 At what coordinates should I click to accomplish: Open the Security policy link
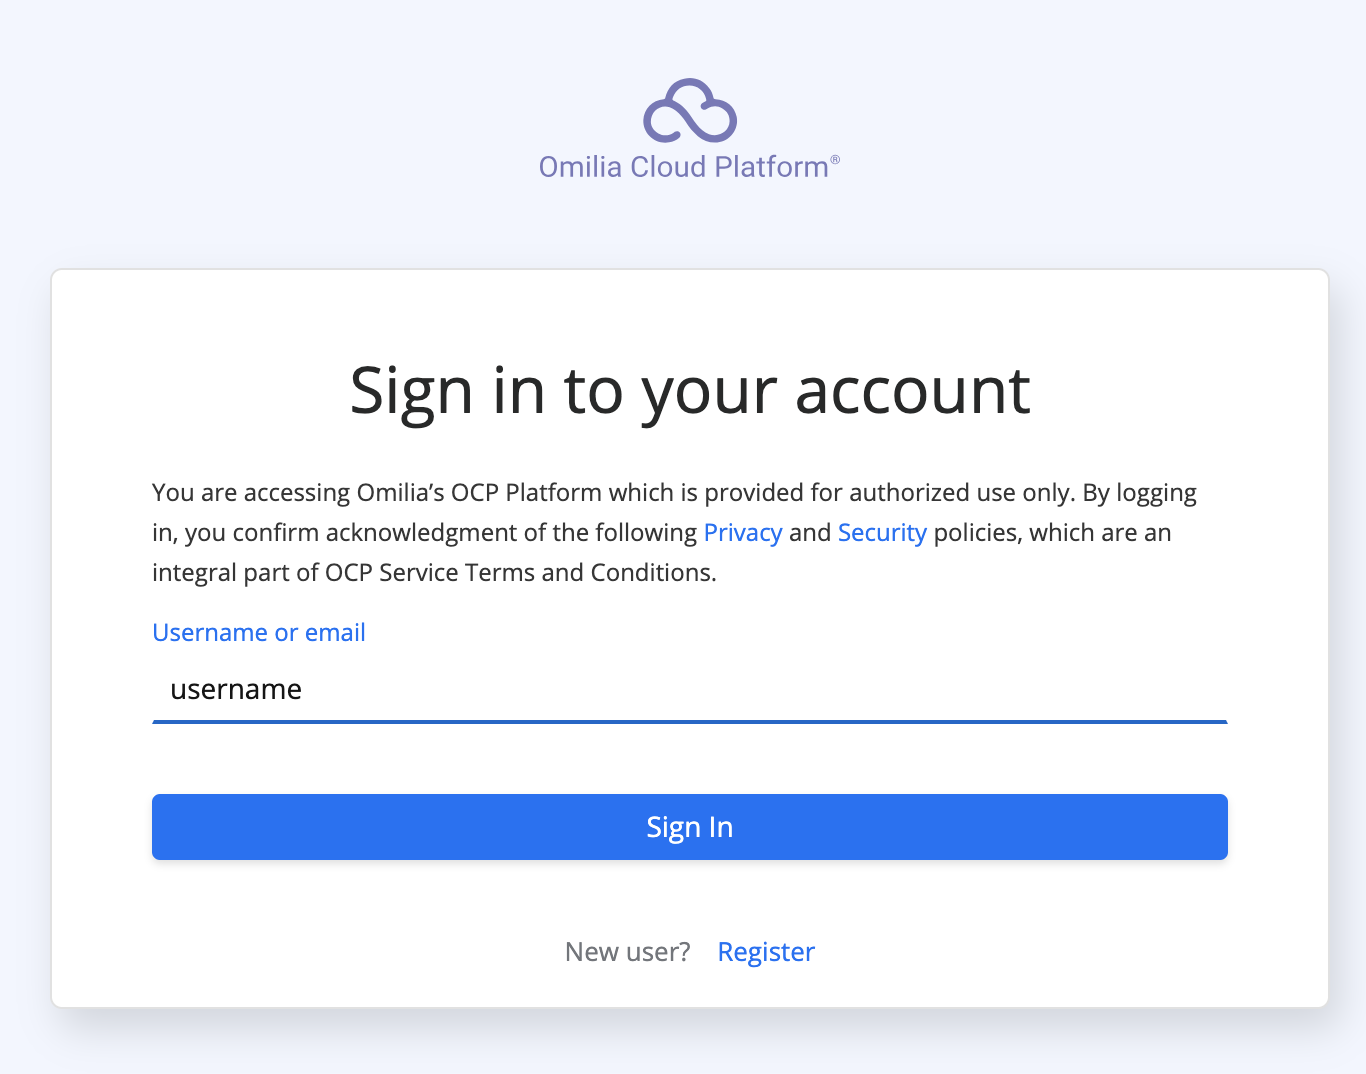pyautogui.click(x=882, y=532)
